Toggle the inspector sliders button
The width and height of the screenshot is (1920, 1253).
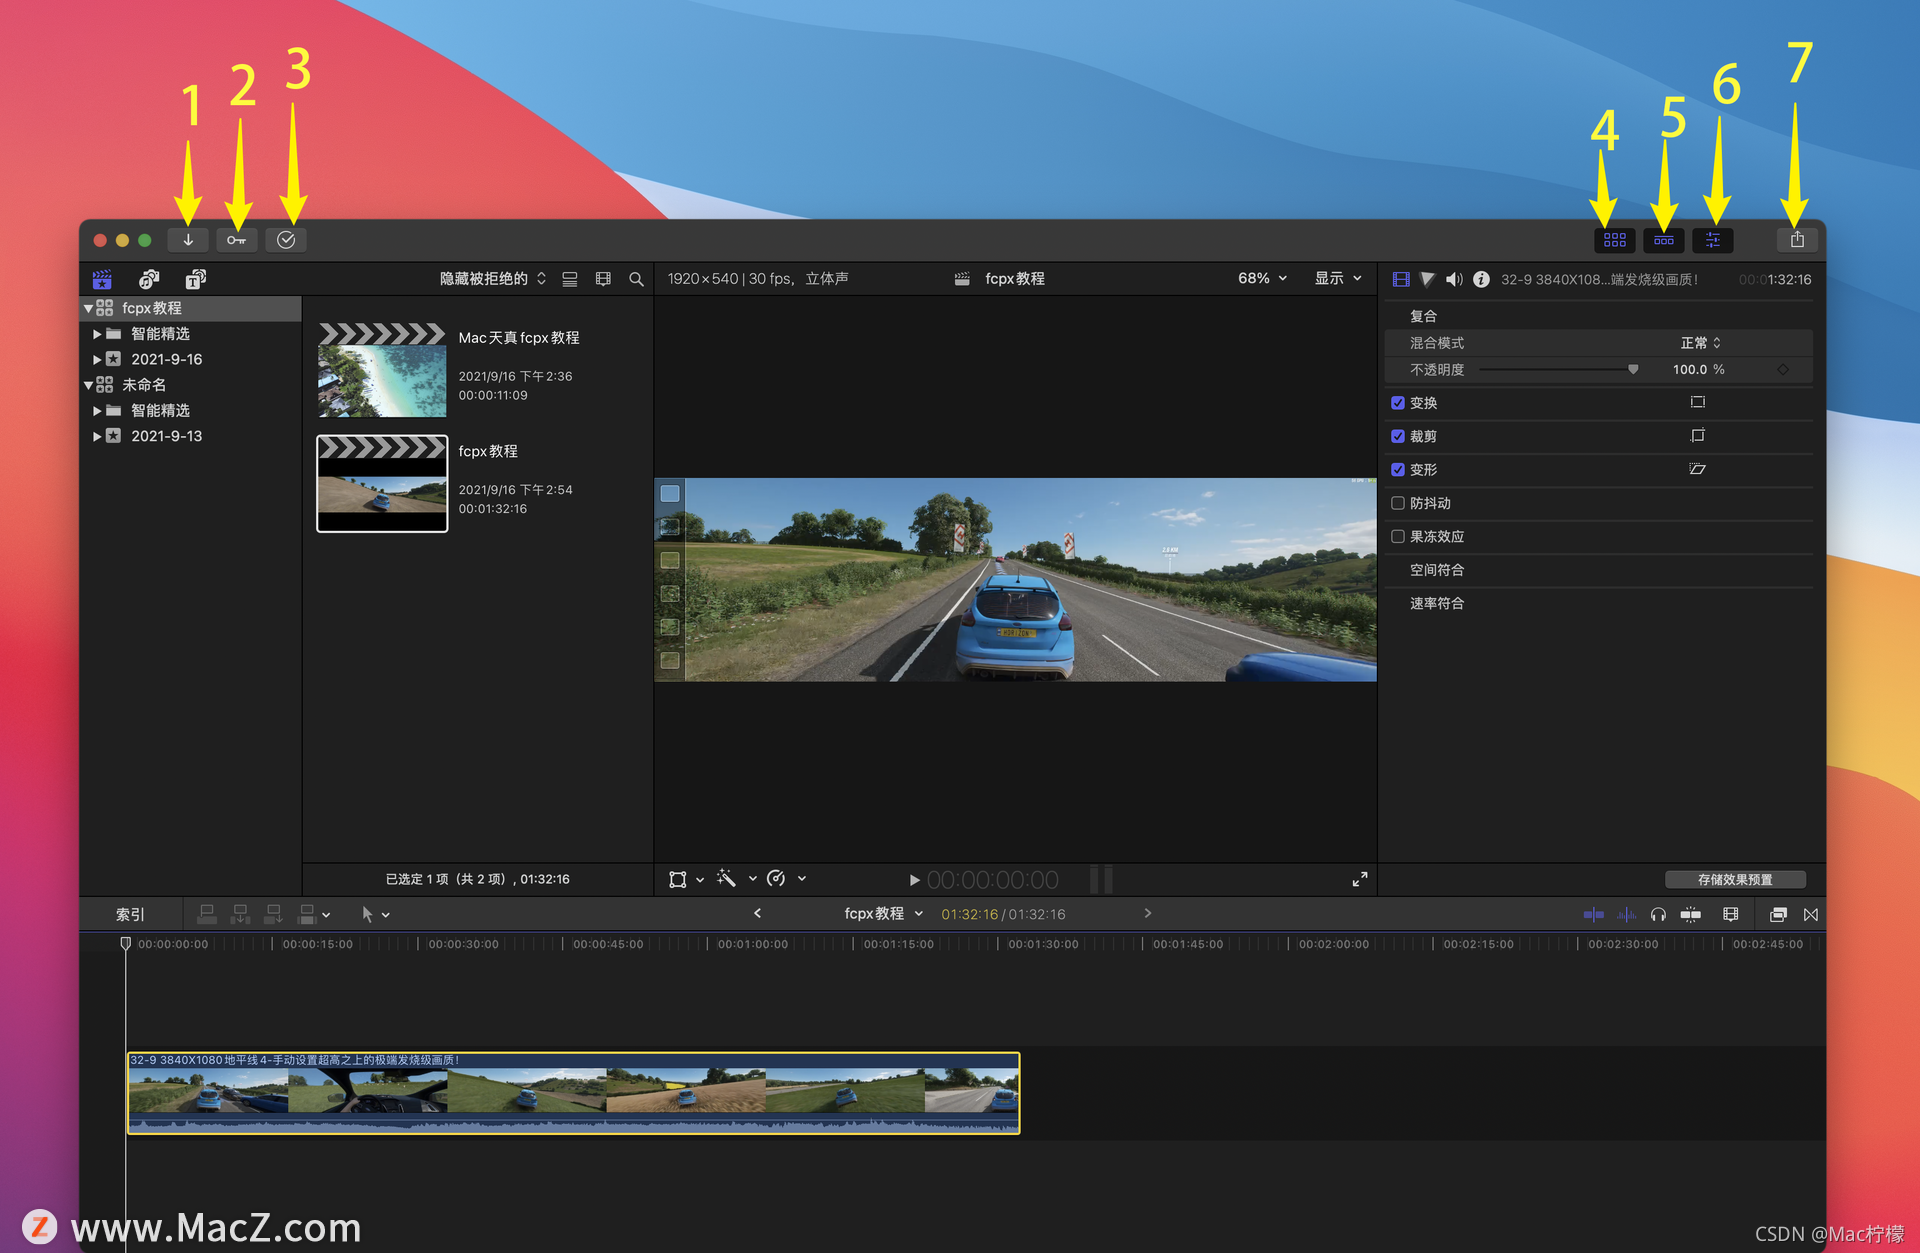tap(1713, 240)
